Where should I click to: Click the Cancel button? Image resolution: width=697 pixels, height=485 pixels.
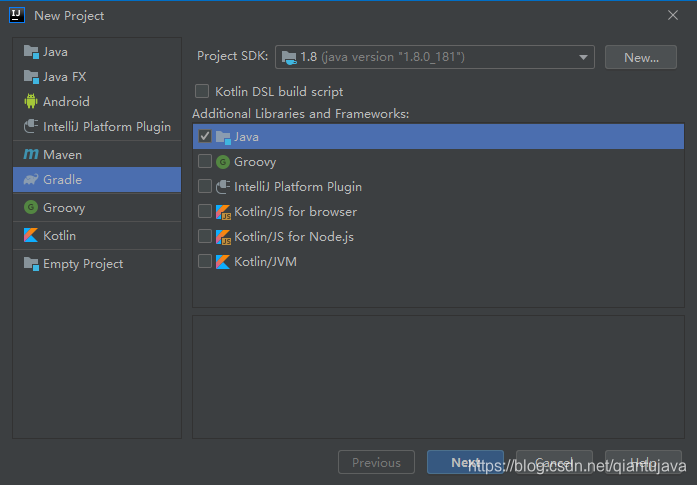point(554,462)
